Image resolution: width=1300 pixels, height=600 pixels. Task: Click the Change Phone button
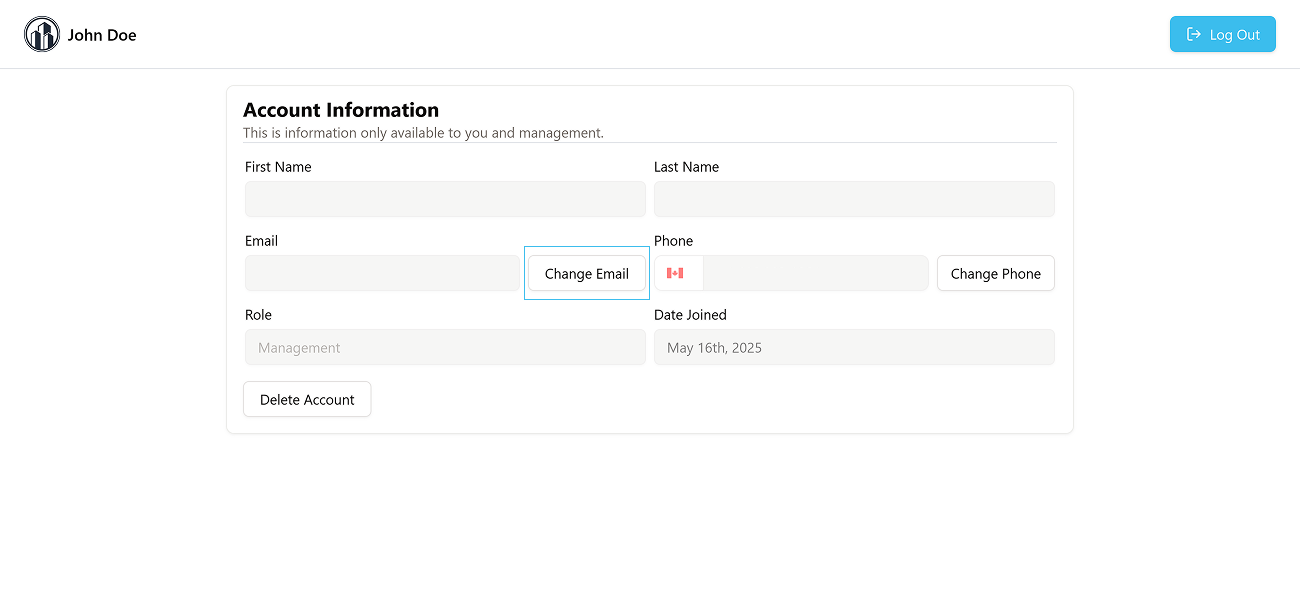[x=995, y=273]
